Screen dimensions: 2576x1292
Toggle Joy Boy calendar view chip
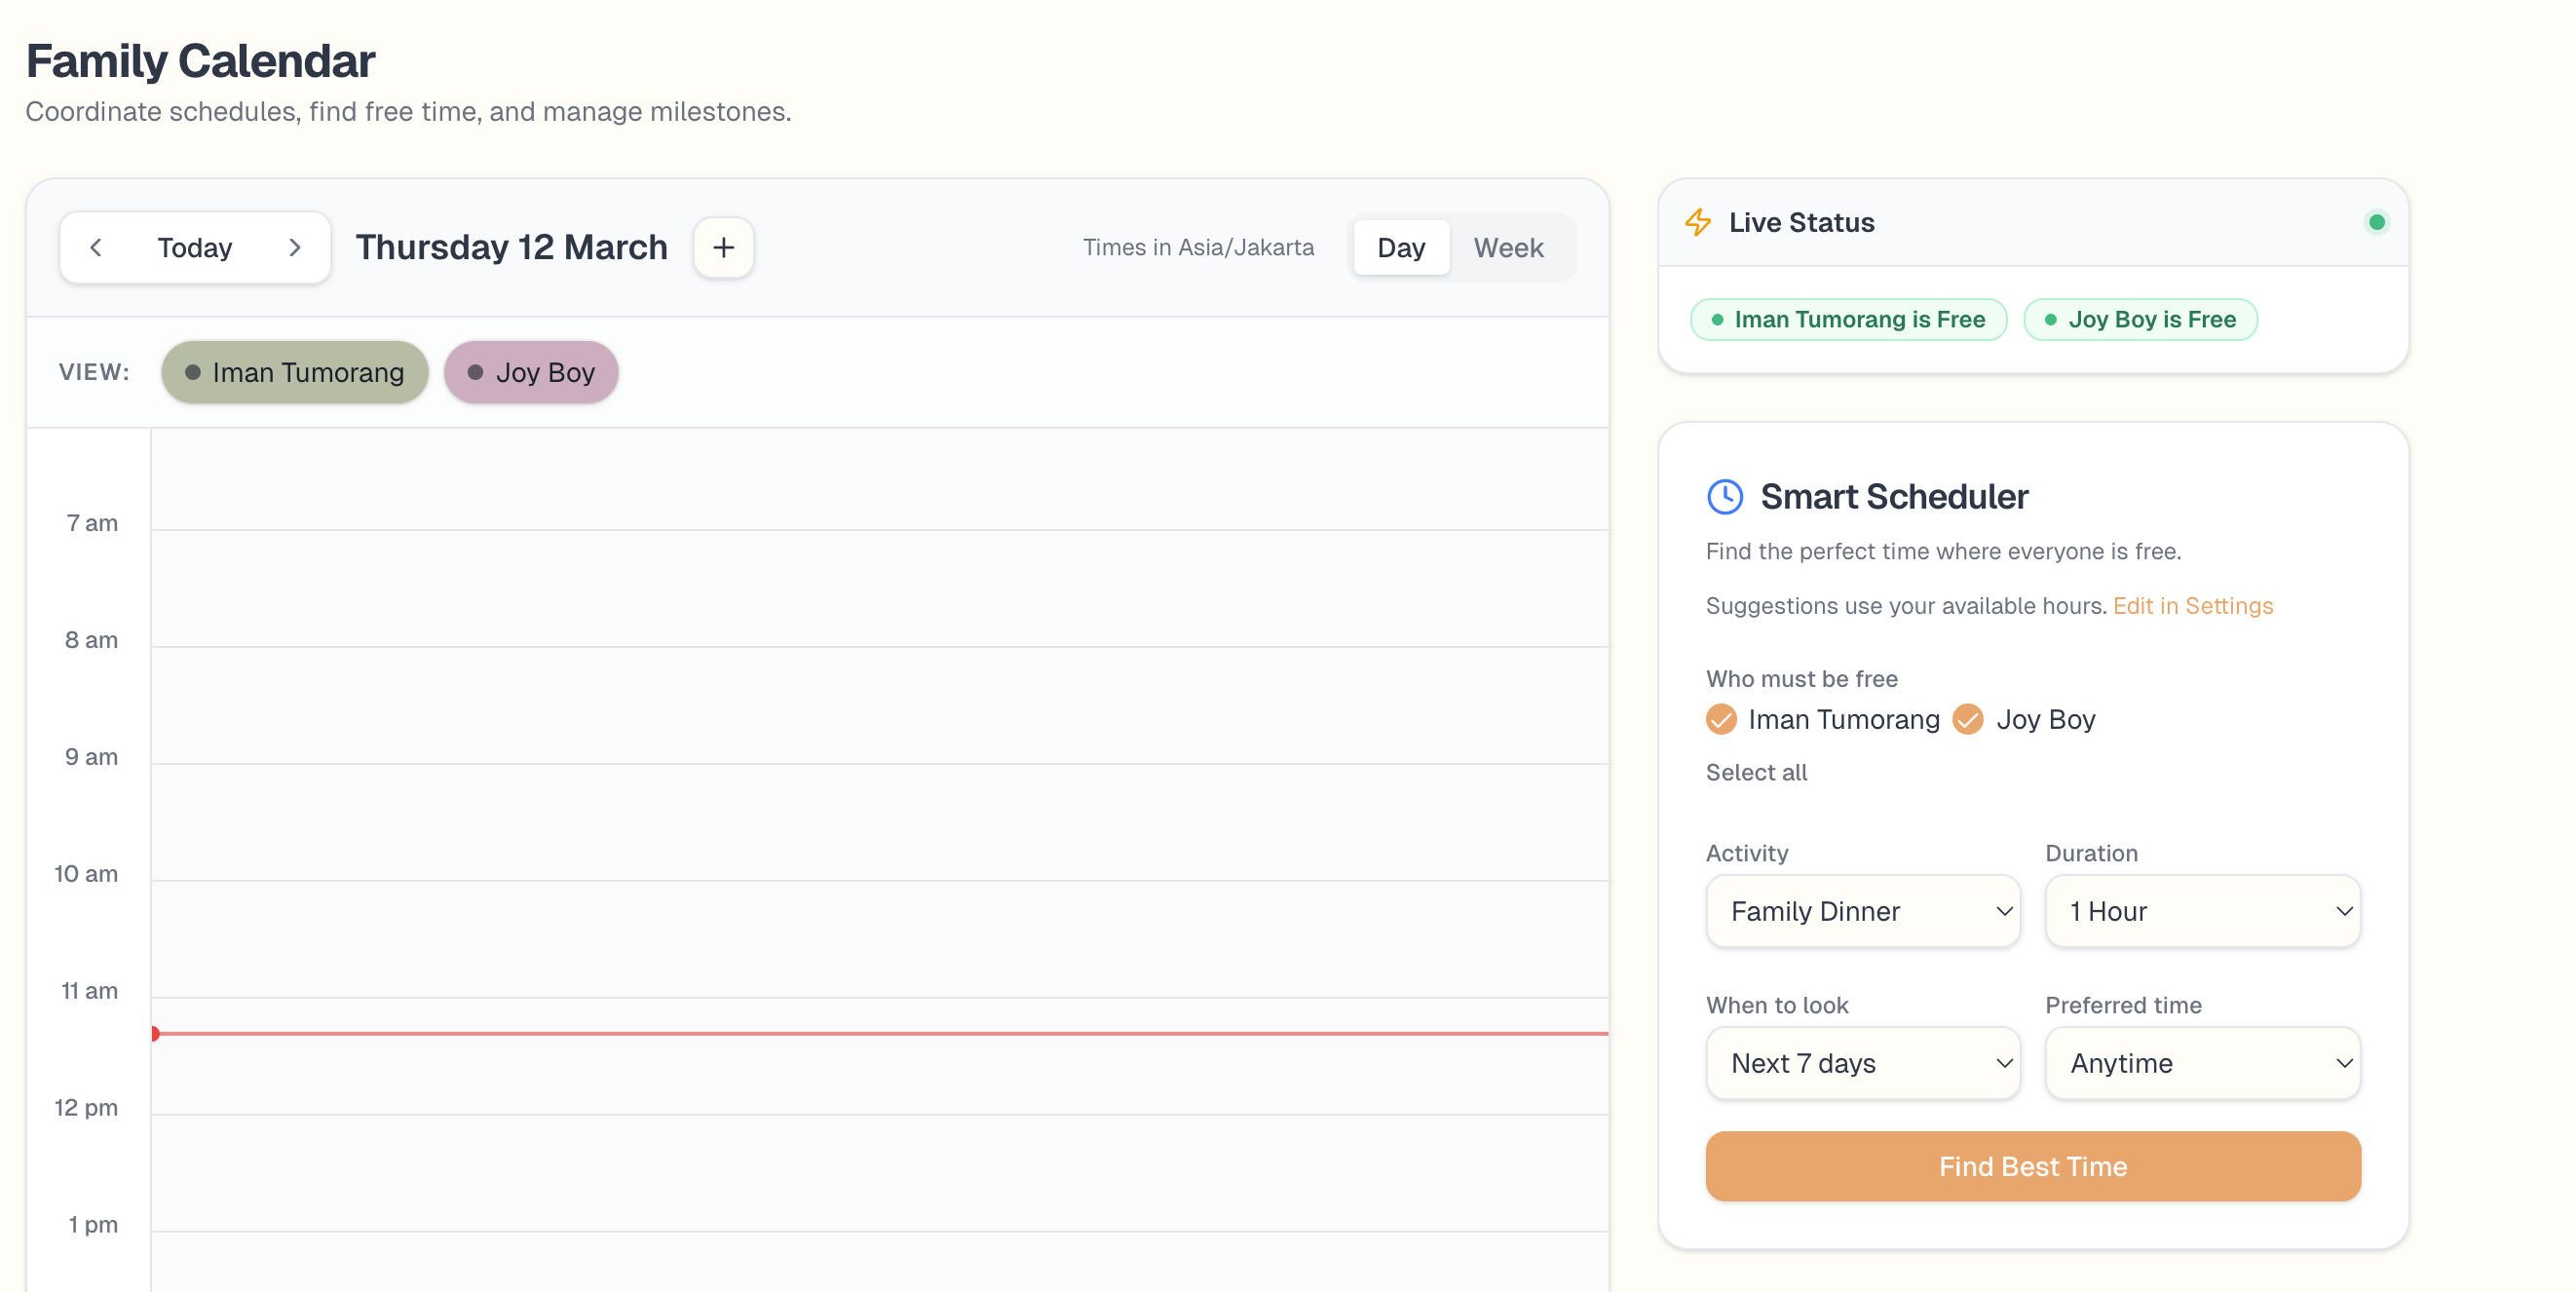[531, 372]
